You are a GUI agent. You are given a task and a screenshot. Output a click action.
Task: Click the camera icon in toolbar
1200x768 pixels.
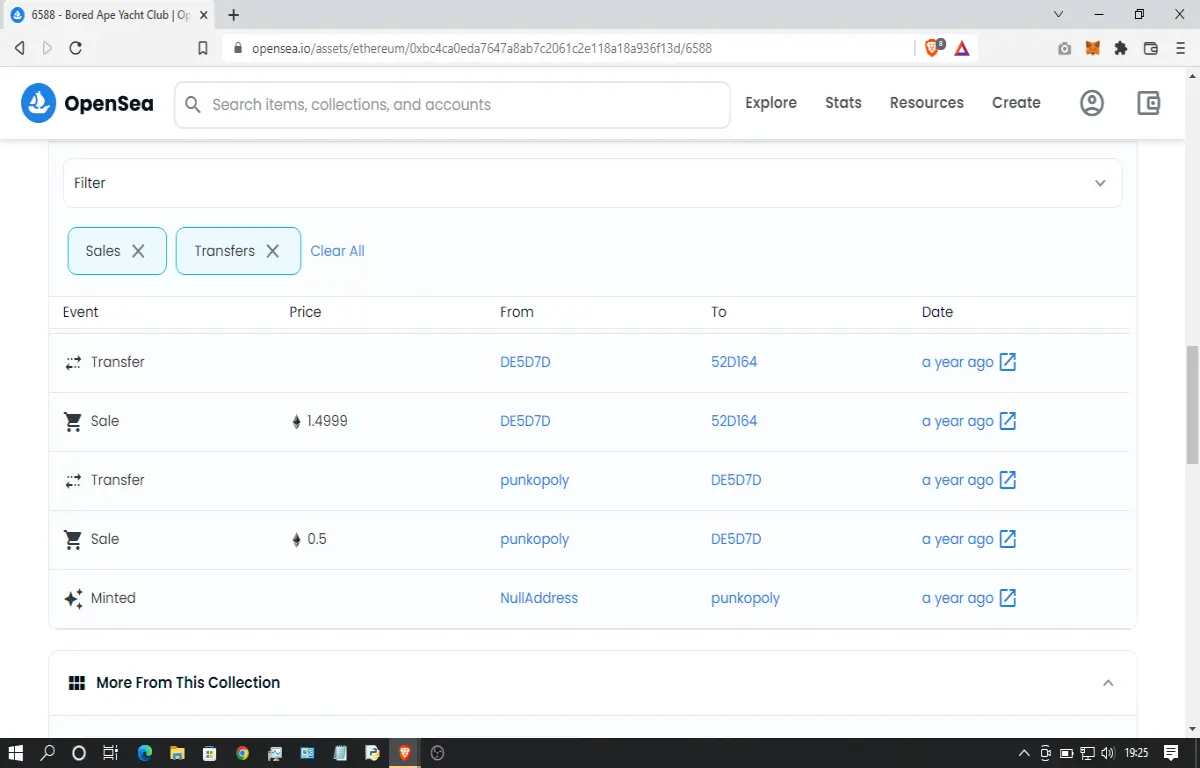coord(1065,48)
